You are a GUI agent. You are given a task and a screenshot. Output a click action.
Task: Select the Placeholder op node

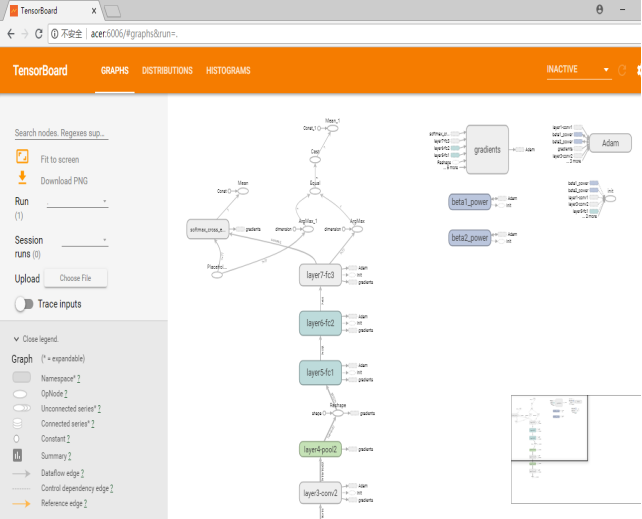[x=217, y=275]
